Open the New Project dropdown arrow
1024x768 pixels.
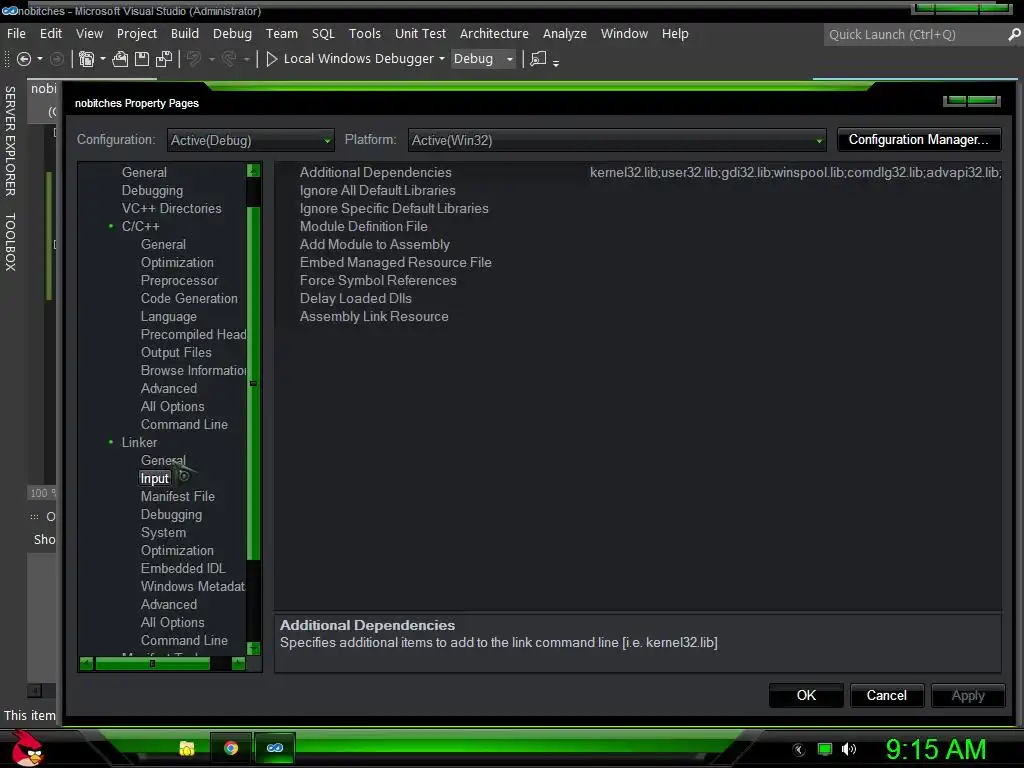click(x=103, y=59)
